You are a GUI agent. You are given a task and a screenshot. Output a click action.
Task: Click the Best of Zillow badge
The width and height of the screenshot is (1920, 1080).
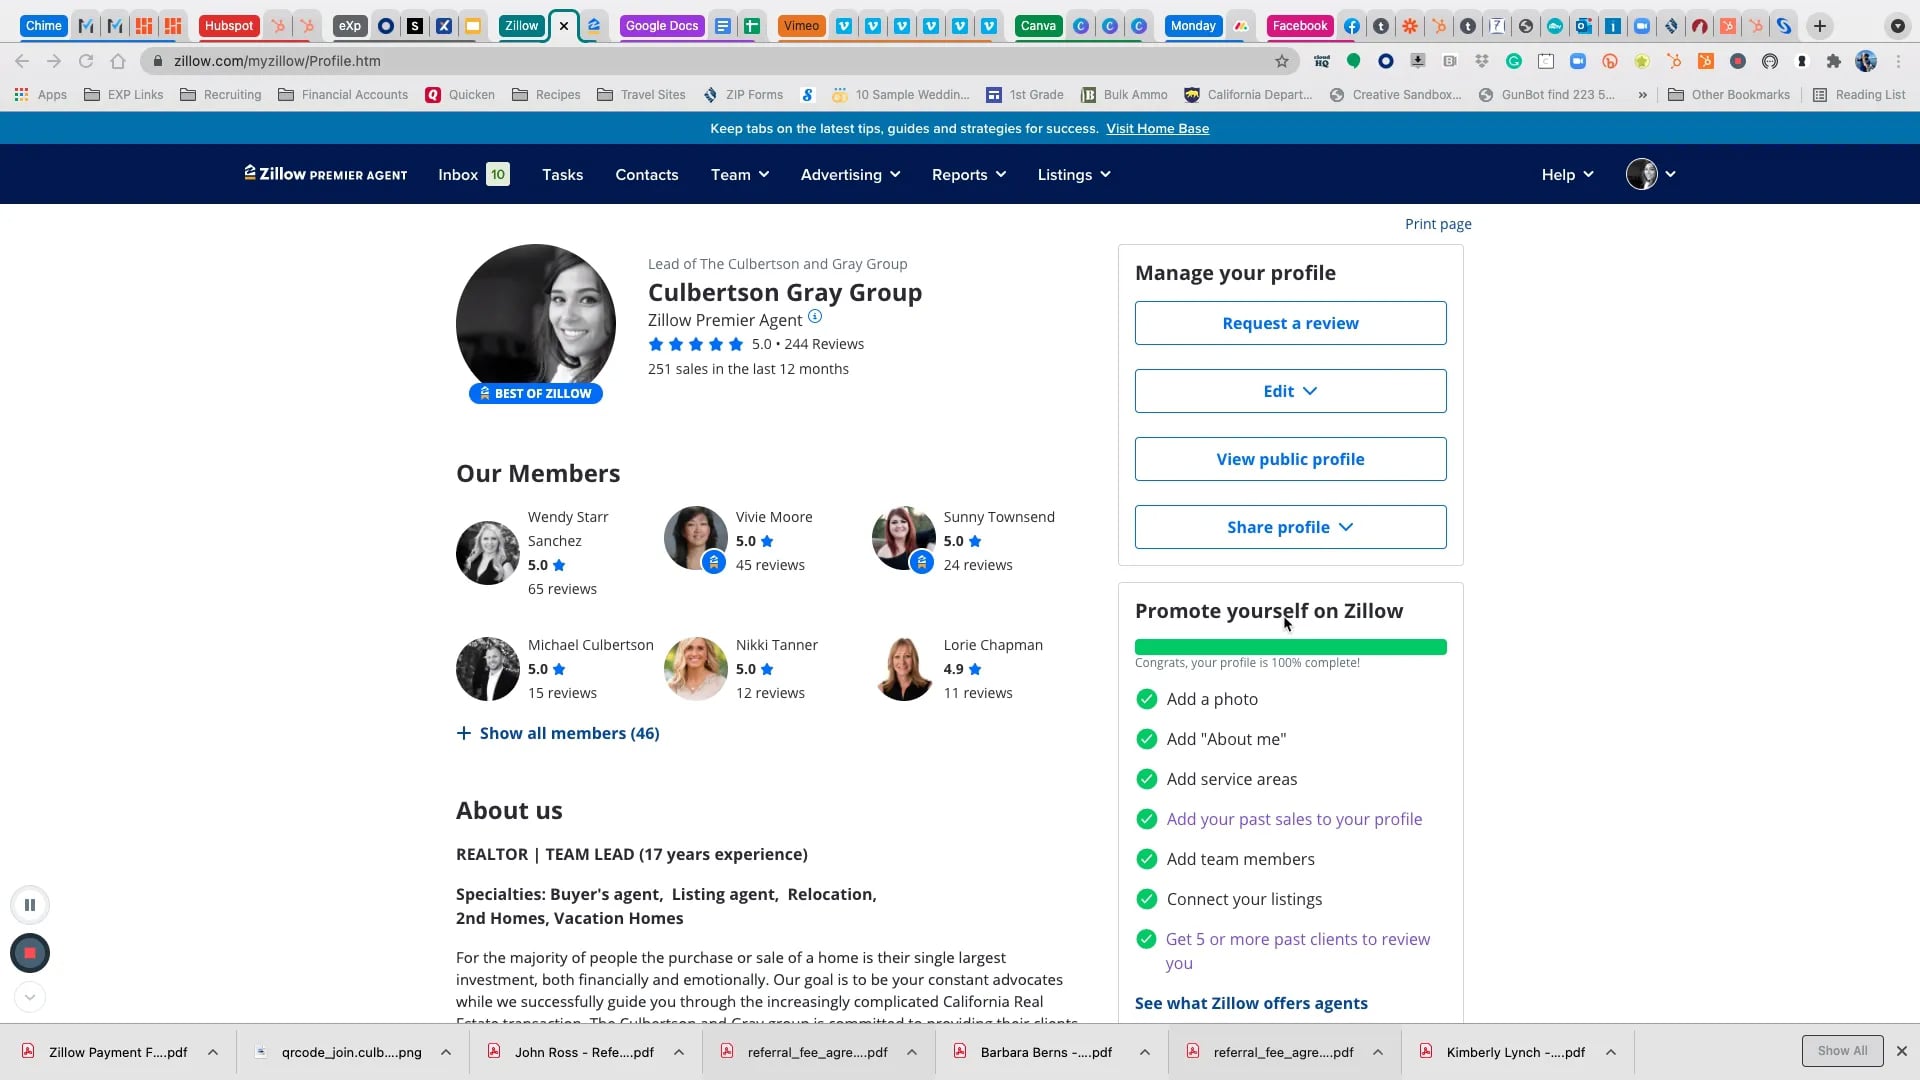[x=536, y=393]
